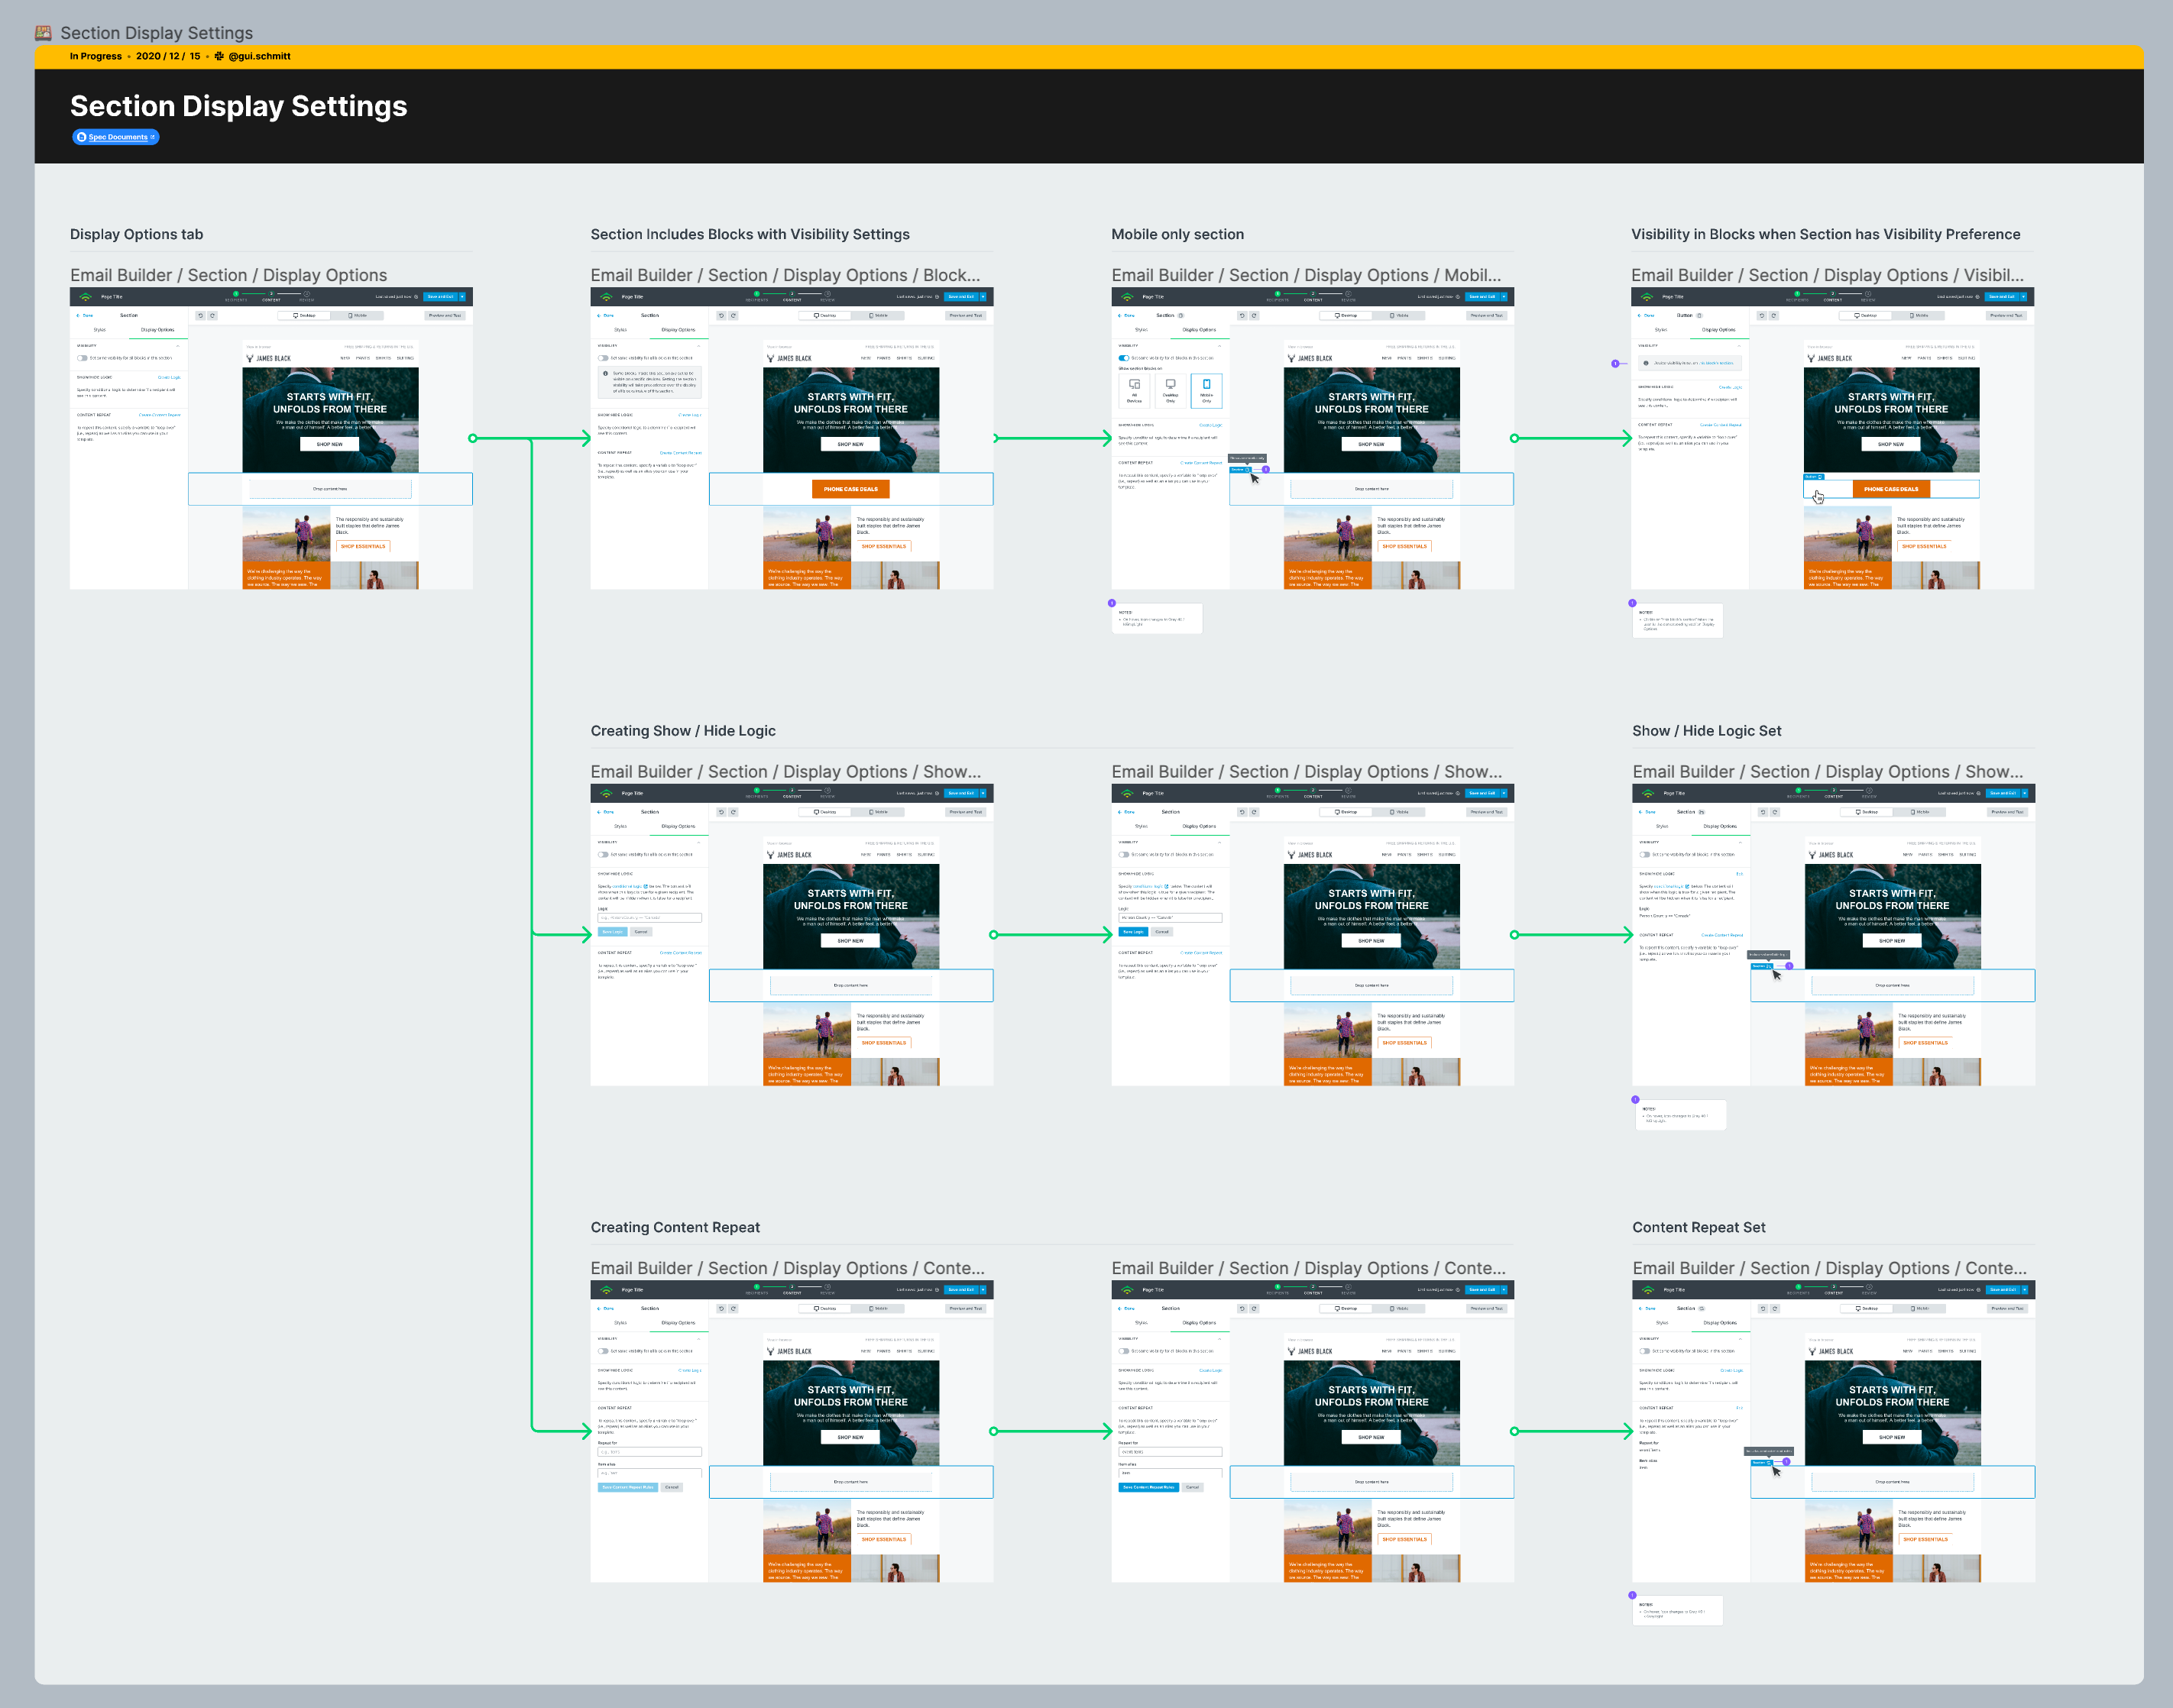2173x1708 pixels.
Task: Click active Save Content Repeat Rules button
Action: click(x=1149, y=1487)
